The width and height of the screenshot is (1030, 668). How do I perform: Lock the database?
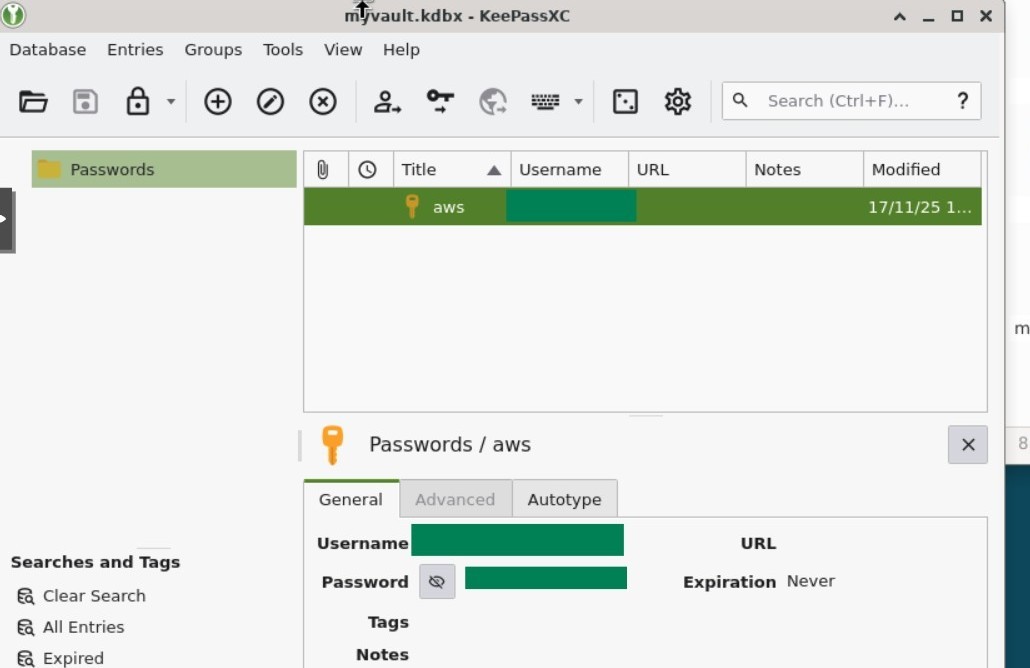pyautogui.click(x=139, y=101)
